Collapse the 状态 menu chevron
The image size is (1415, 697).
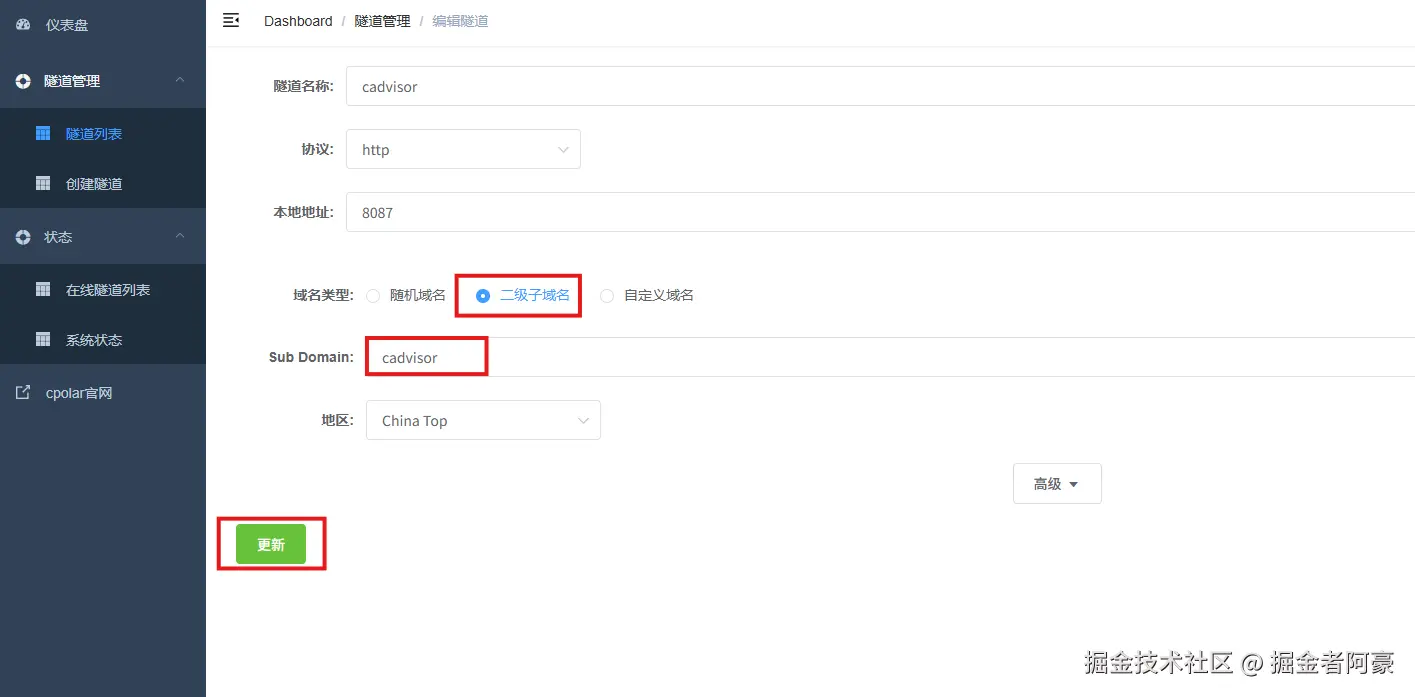[180, 236]
